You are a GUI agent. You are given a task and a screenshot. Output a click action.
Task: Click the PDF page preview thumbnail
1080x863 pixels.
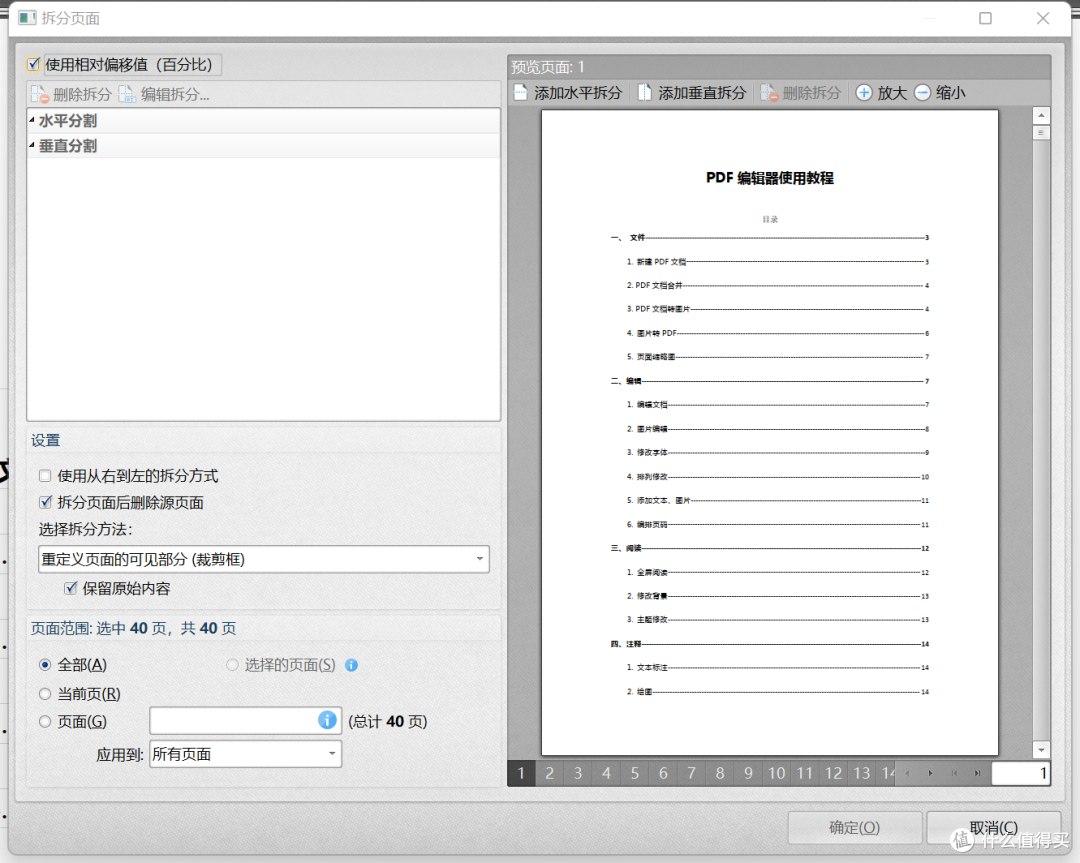[x=769, y=433]
